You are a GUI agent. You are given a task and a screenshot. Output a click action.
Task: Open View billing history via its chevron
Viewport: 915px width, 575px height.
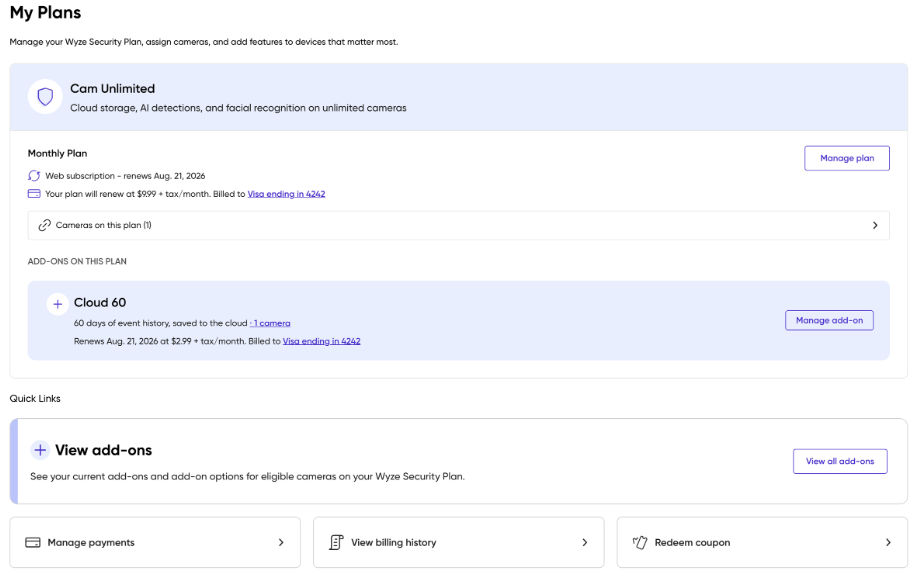pos(584,542)
